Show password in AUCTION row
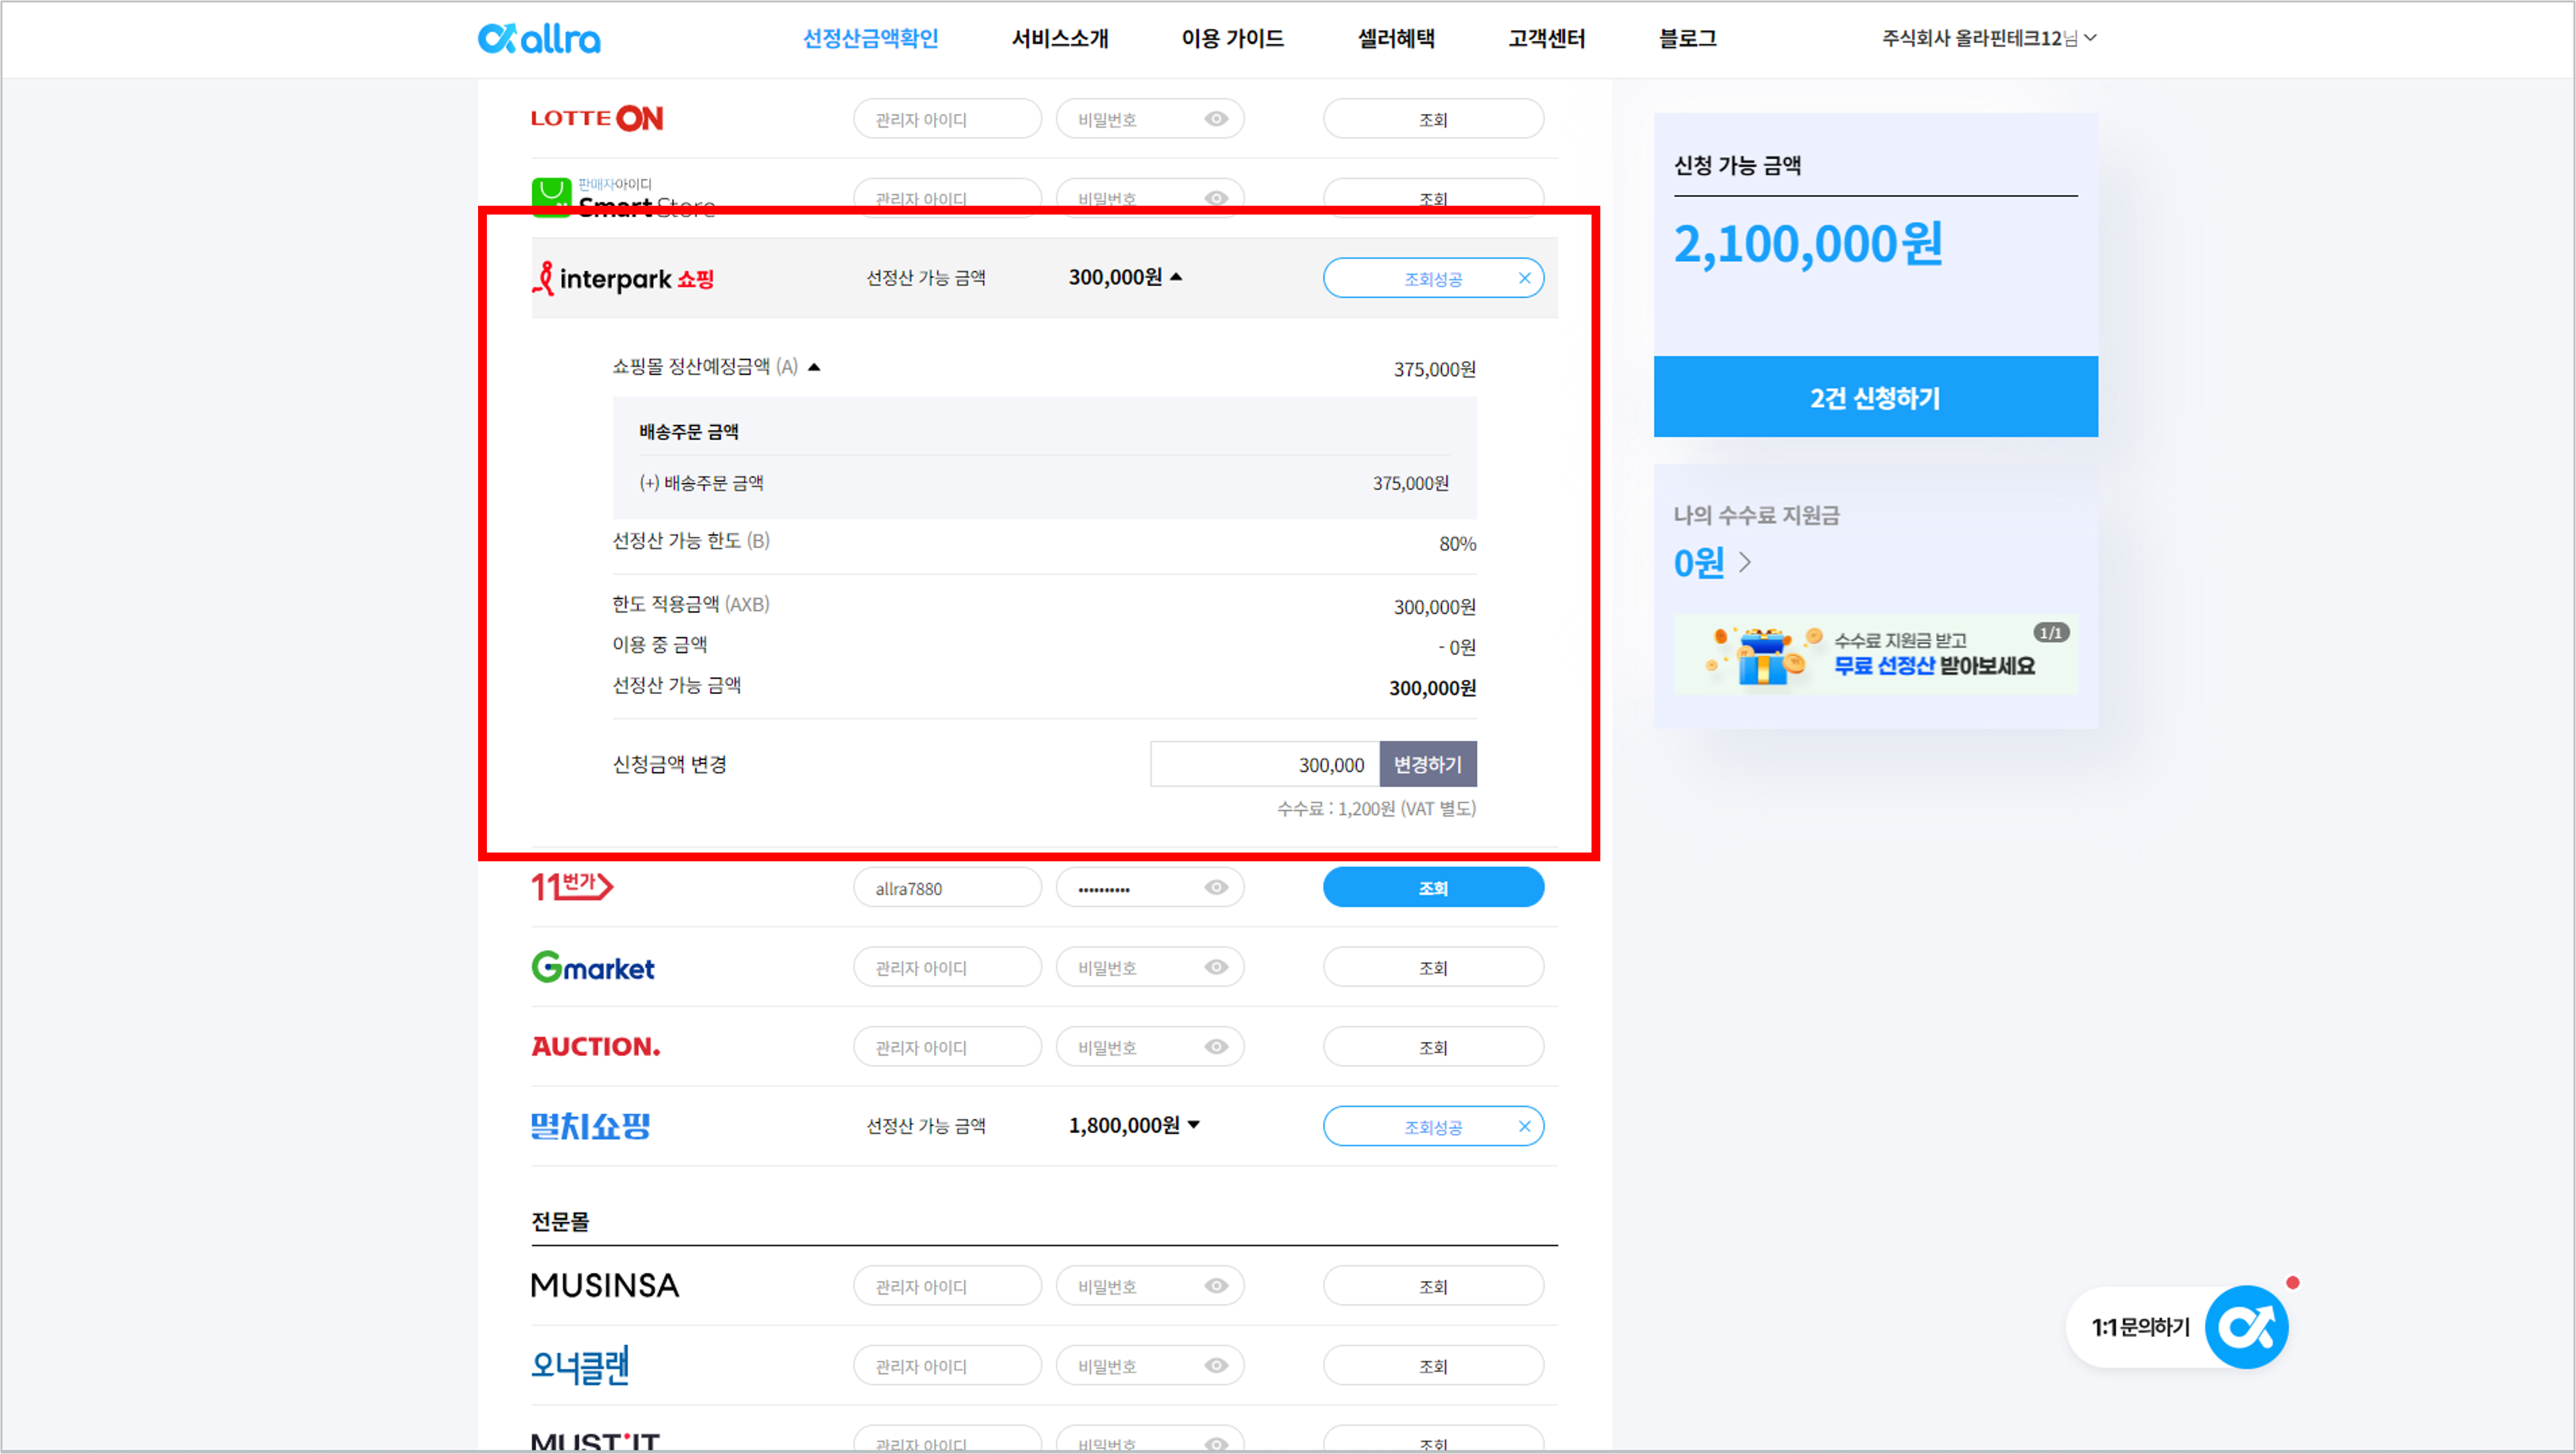 pyautogui.click(x=1216, y=1046)
